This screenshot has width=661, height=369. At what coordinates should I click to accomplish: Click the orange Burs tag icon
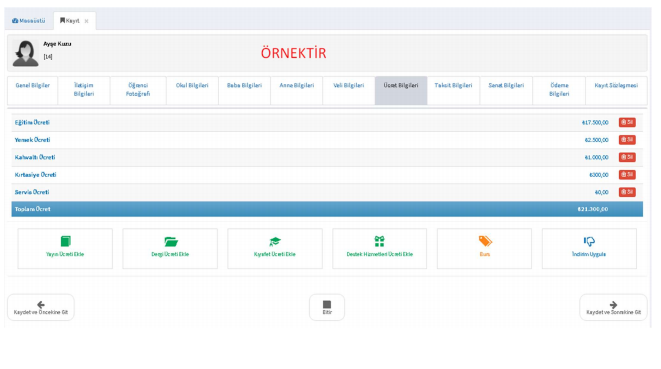tap(485, 241)
